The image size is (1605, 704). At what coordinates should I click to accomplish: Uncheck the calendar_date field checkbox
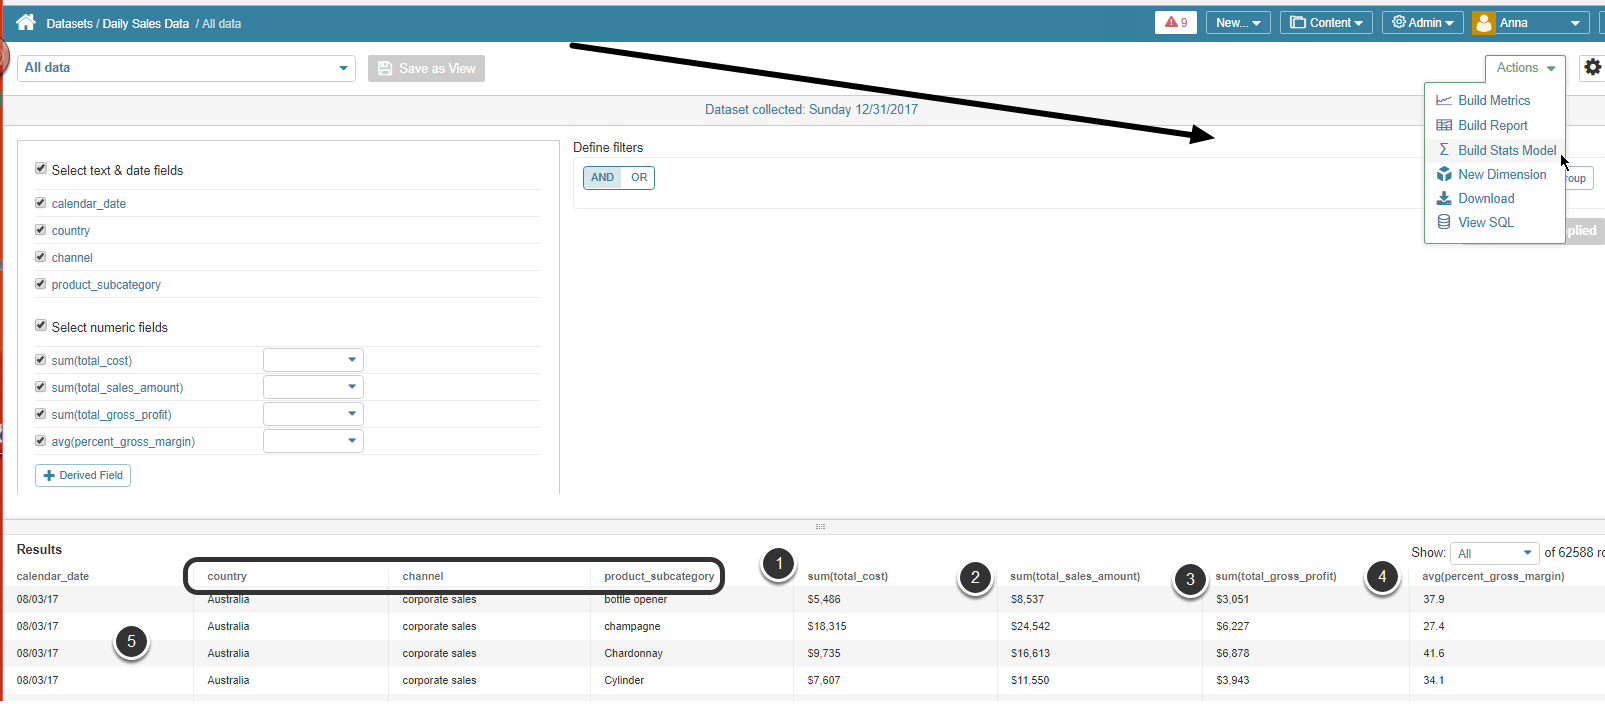coord(41,202)
